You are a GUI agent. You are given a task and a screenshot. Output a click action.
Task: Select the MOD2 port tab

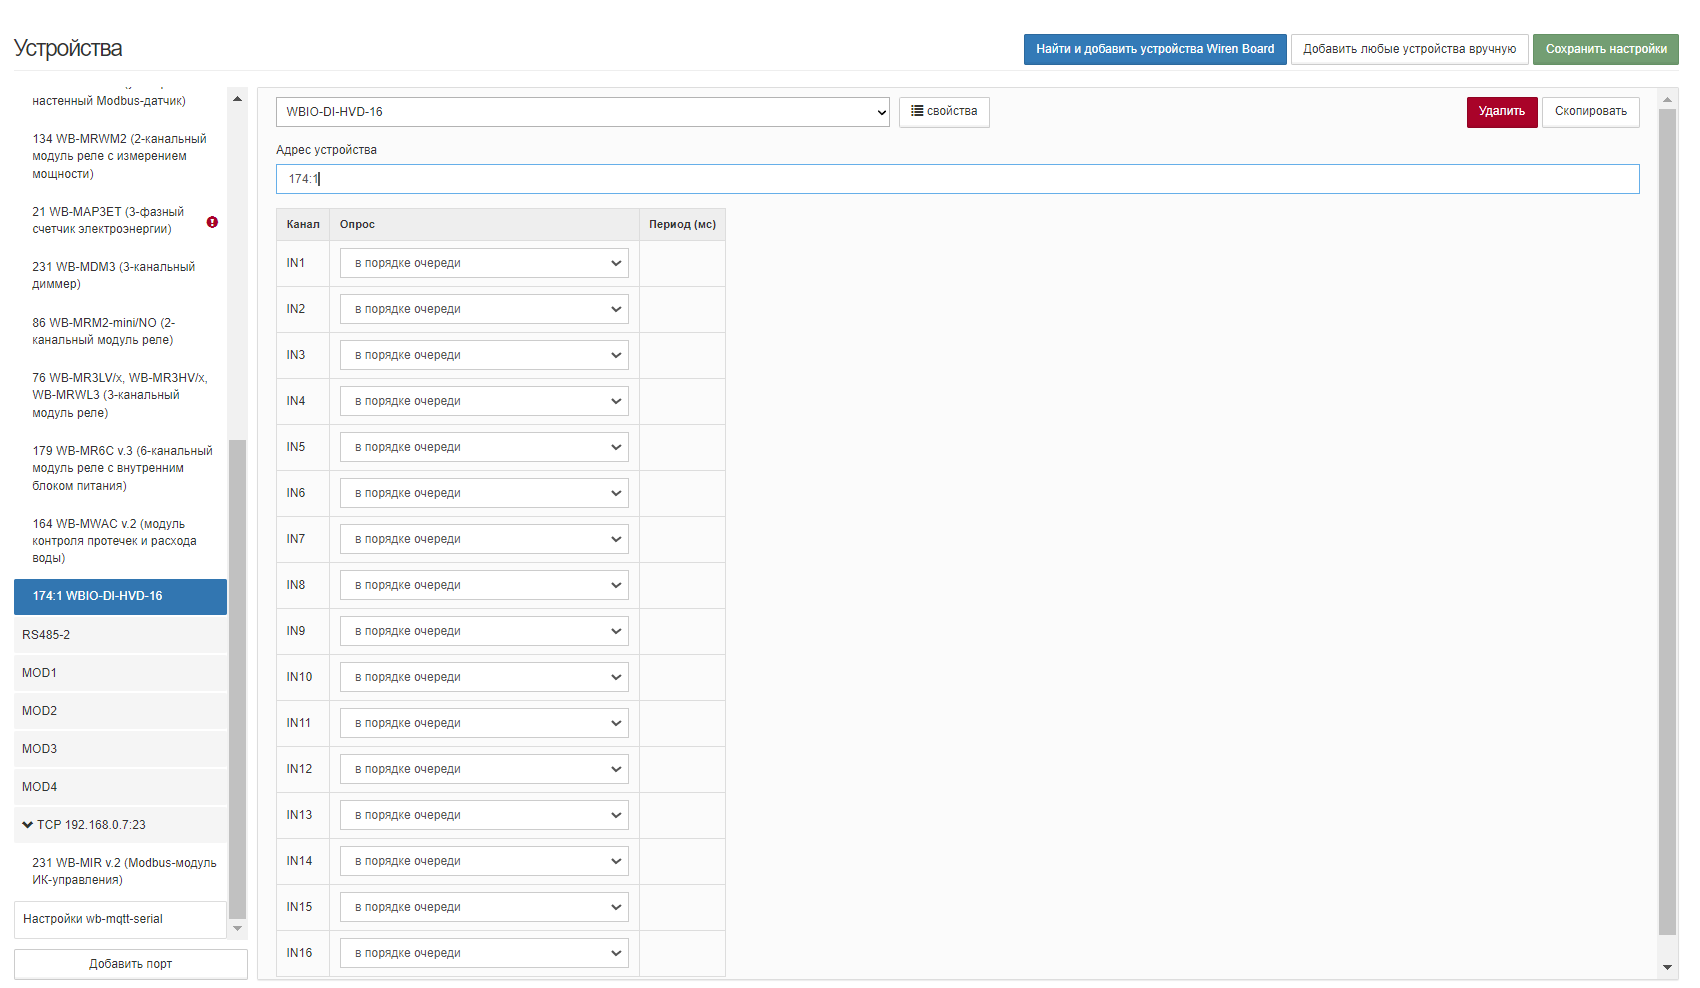120,711
